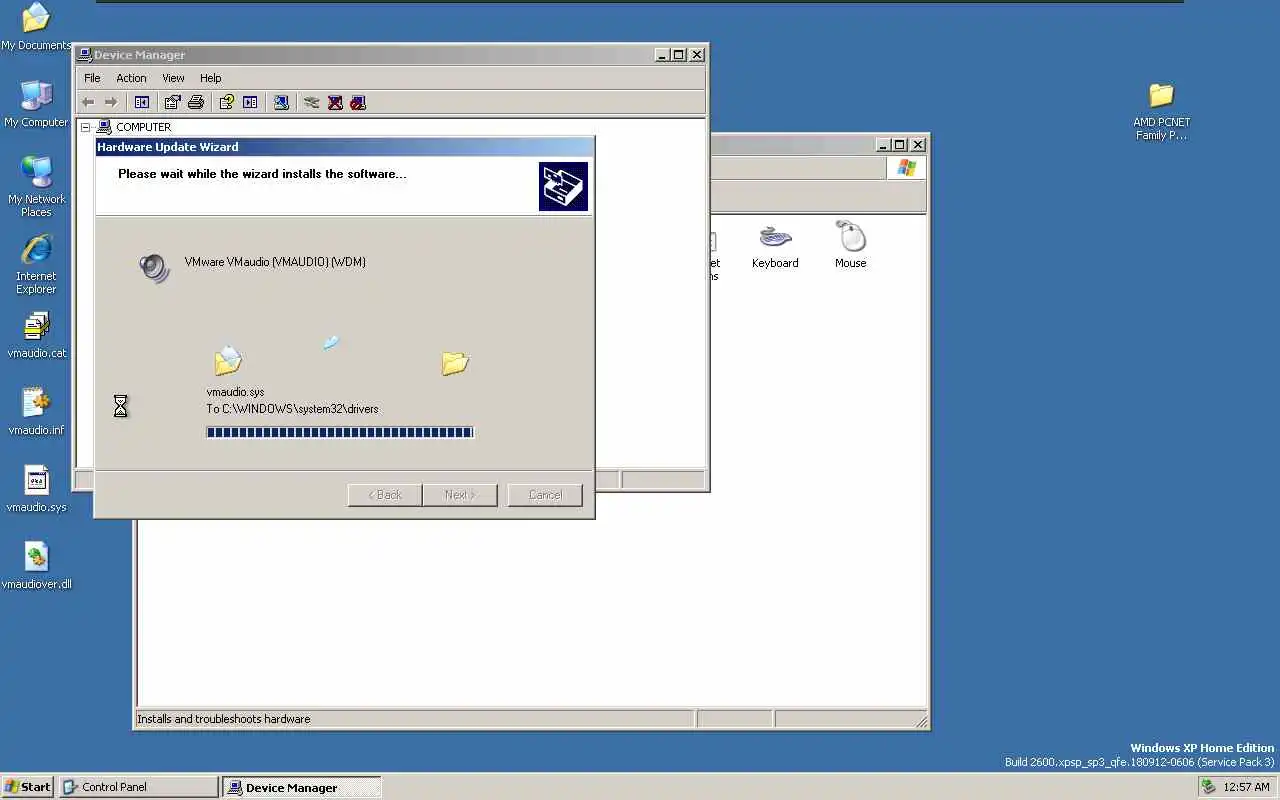
Task: Click Control Panel status bar text
Action: pos(224,719)
